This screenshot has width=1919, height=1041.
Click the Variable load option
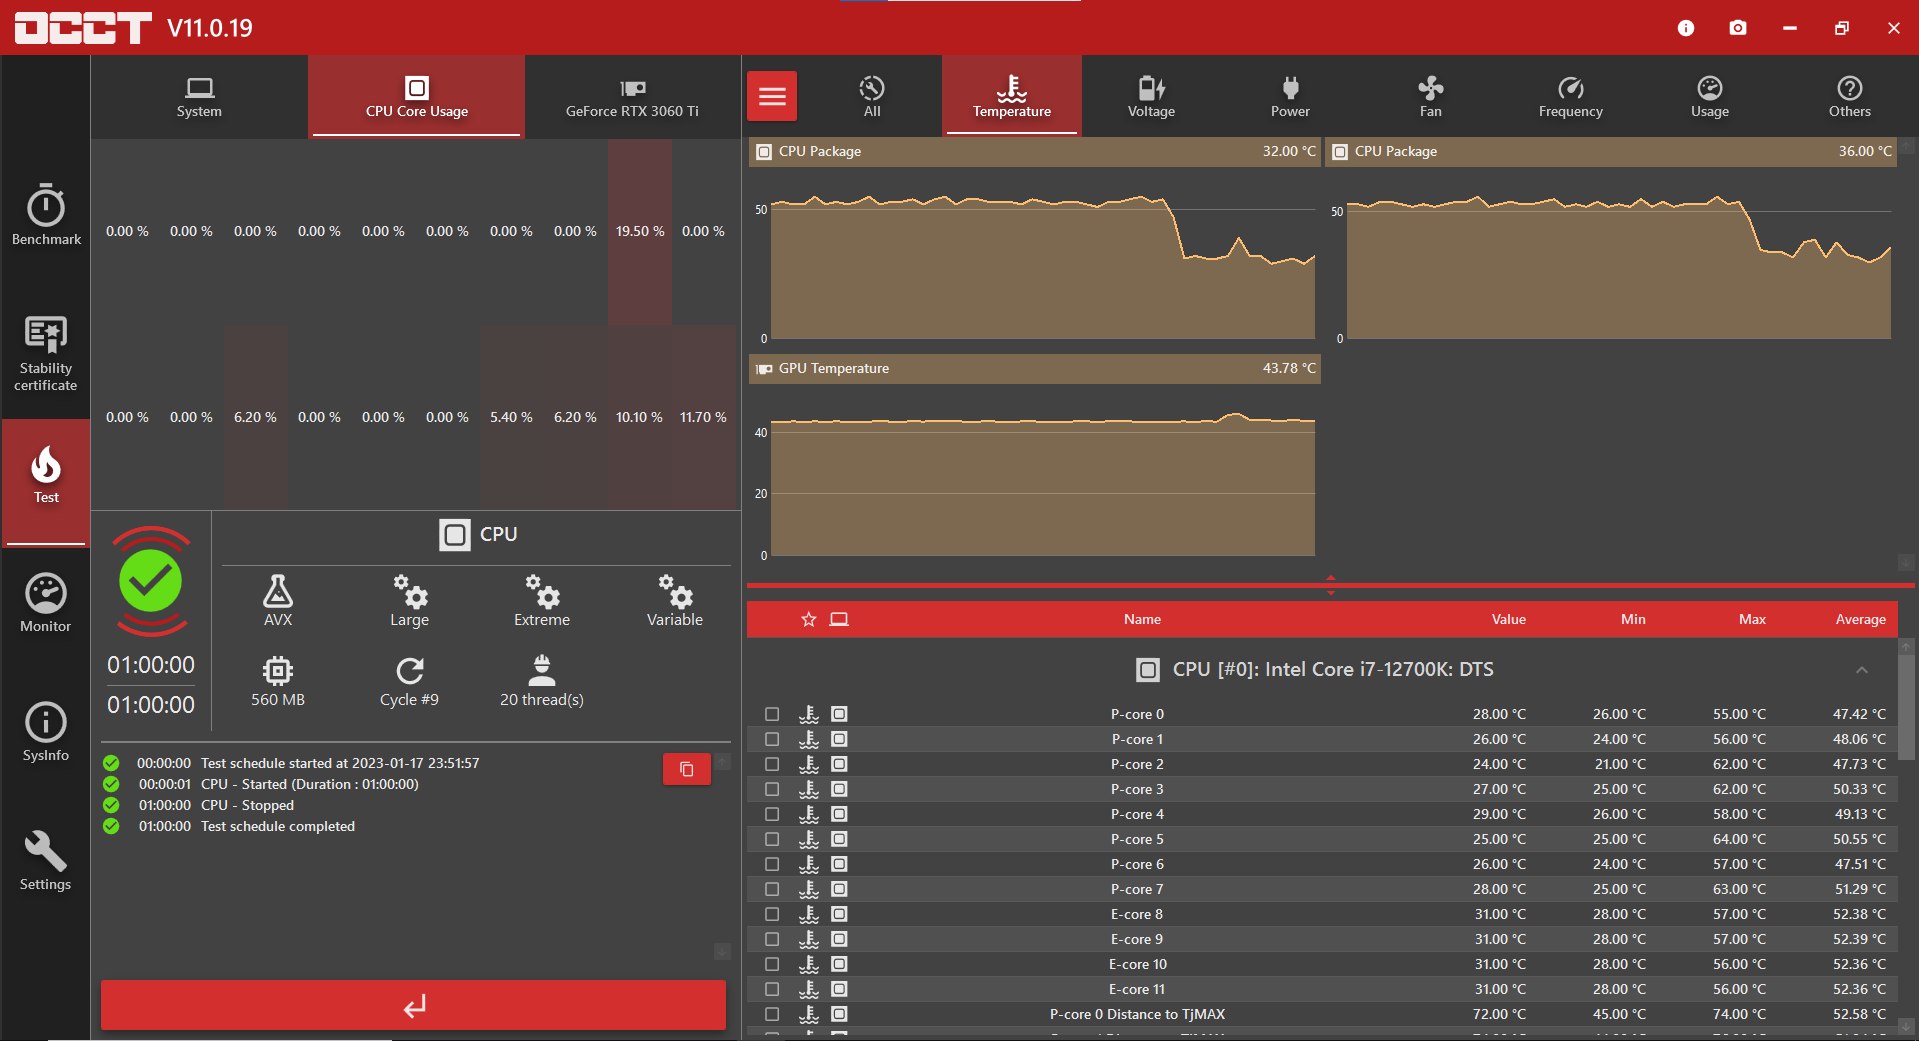pos(675,600)
